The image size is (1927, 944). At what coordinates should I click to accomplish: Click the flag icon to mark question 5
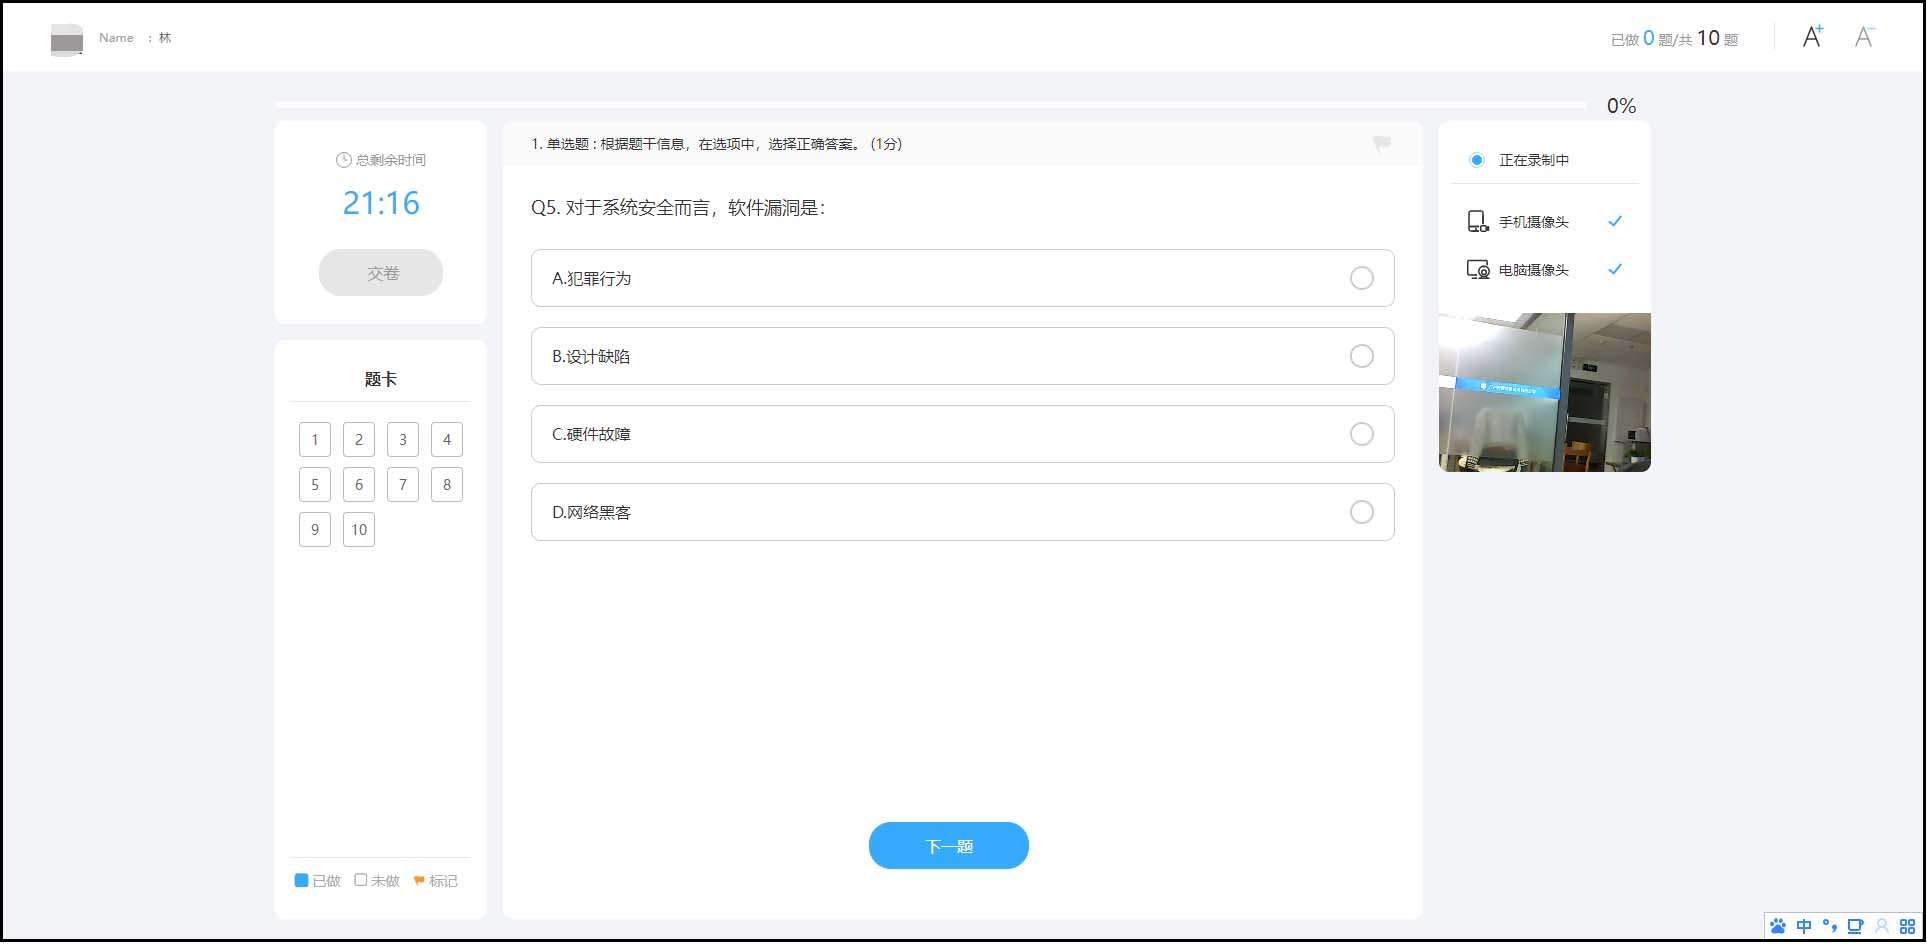(x=1380, y=143)
